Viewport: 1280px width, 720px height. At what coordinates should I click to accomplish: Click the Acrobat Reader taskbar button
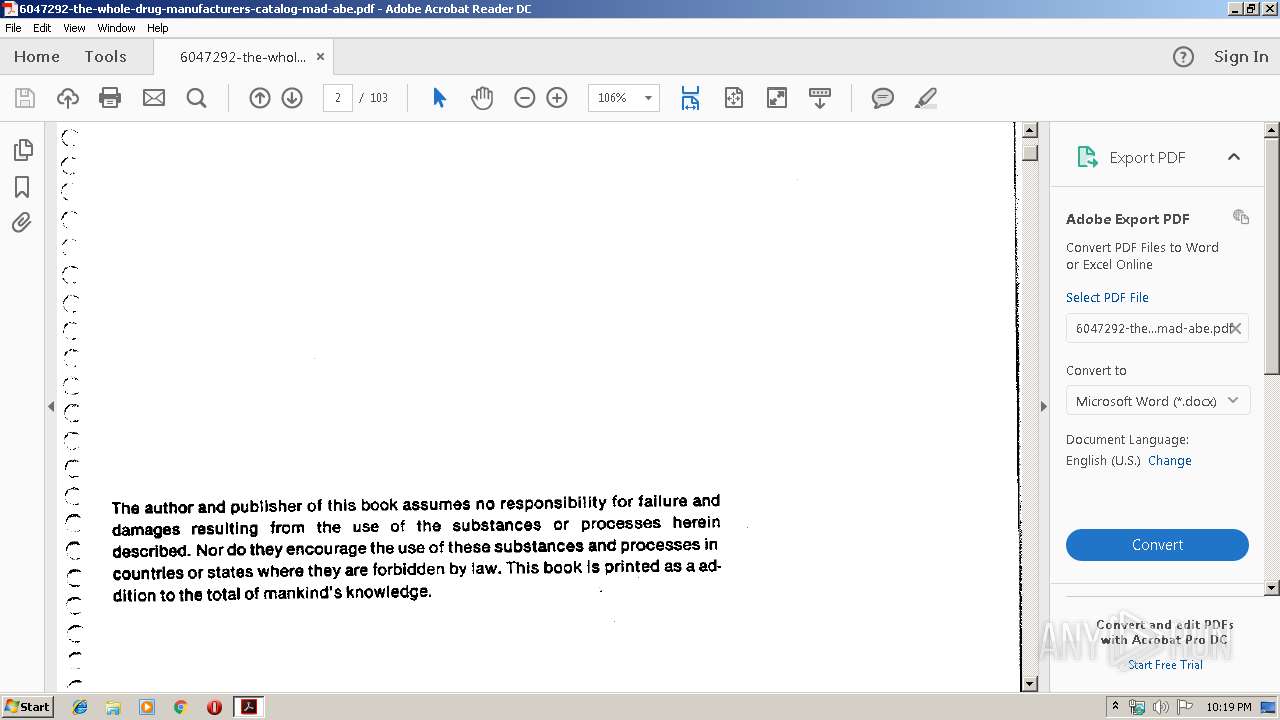[x=248, y=707]
